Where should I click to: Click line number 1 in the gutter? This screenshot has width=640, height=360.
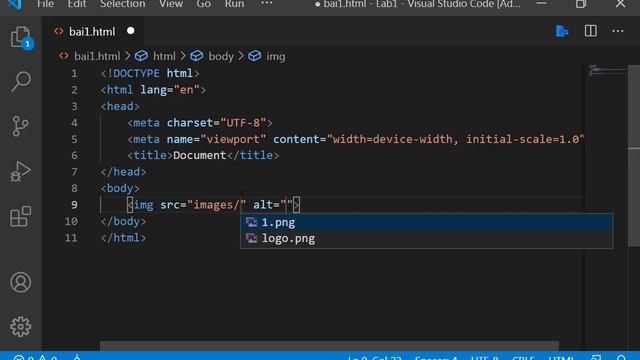(74, 73)
